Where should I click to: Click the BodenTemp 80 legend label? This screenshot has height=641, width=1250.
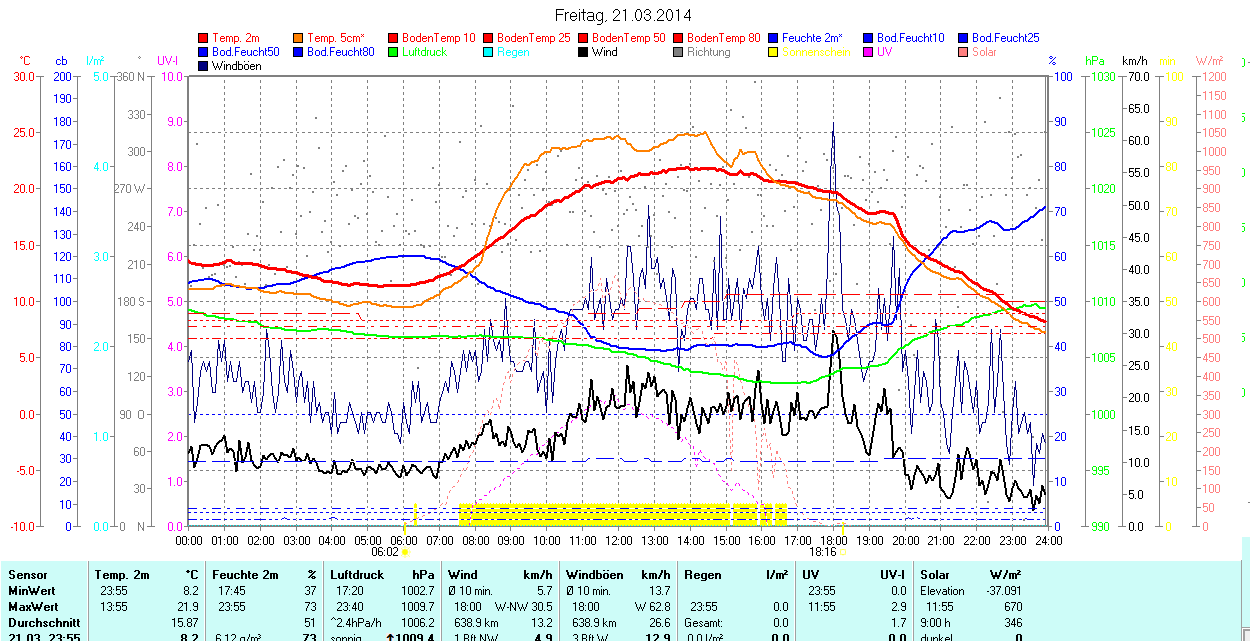pyautogui.click(x=724, y=38)
